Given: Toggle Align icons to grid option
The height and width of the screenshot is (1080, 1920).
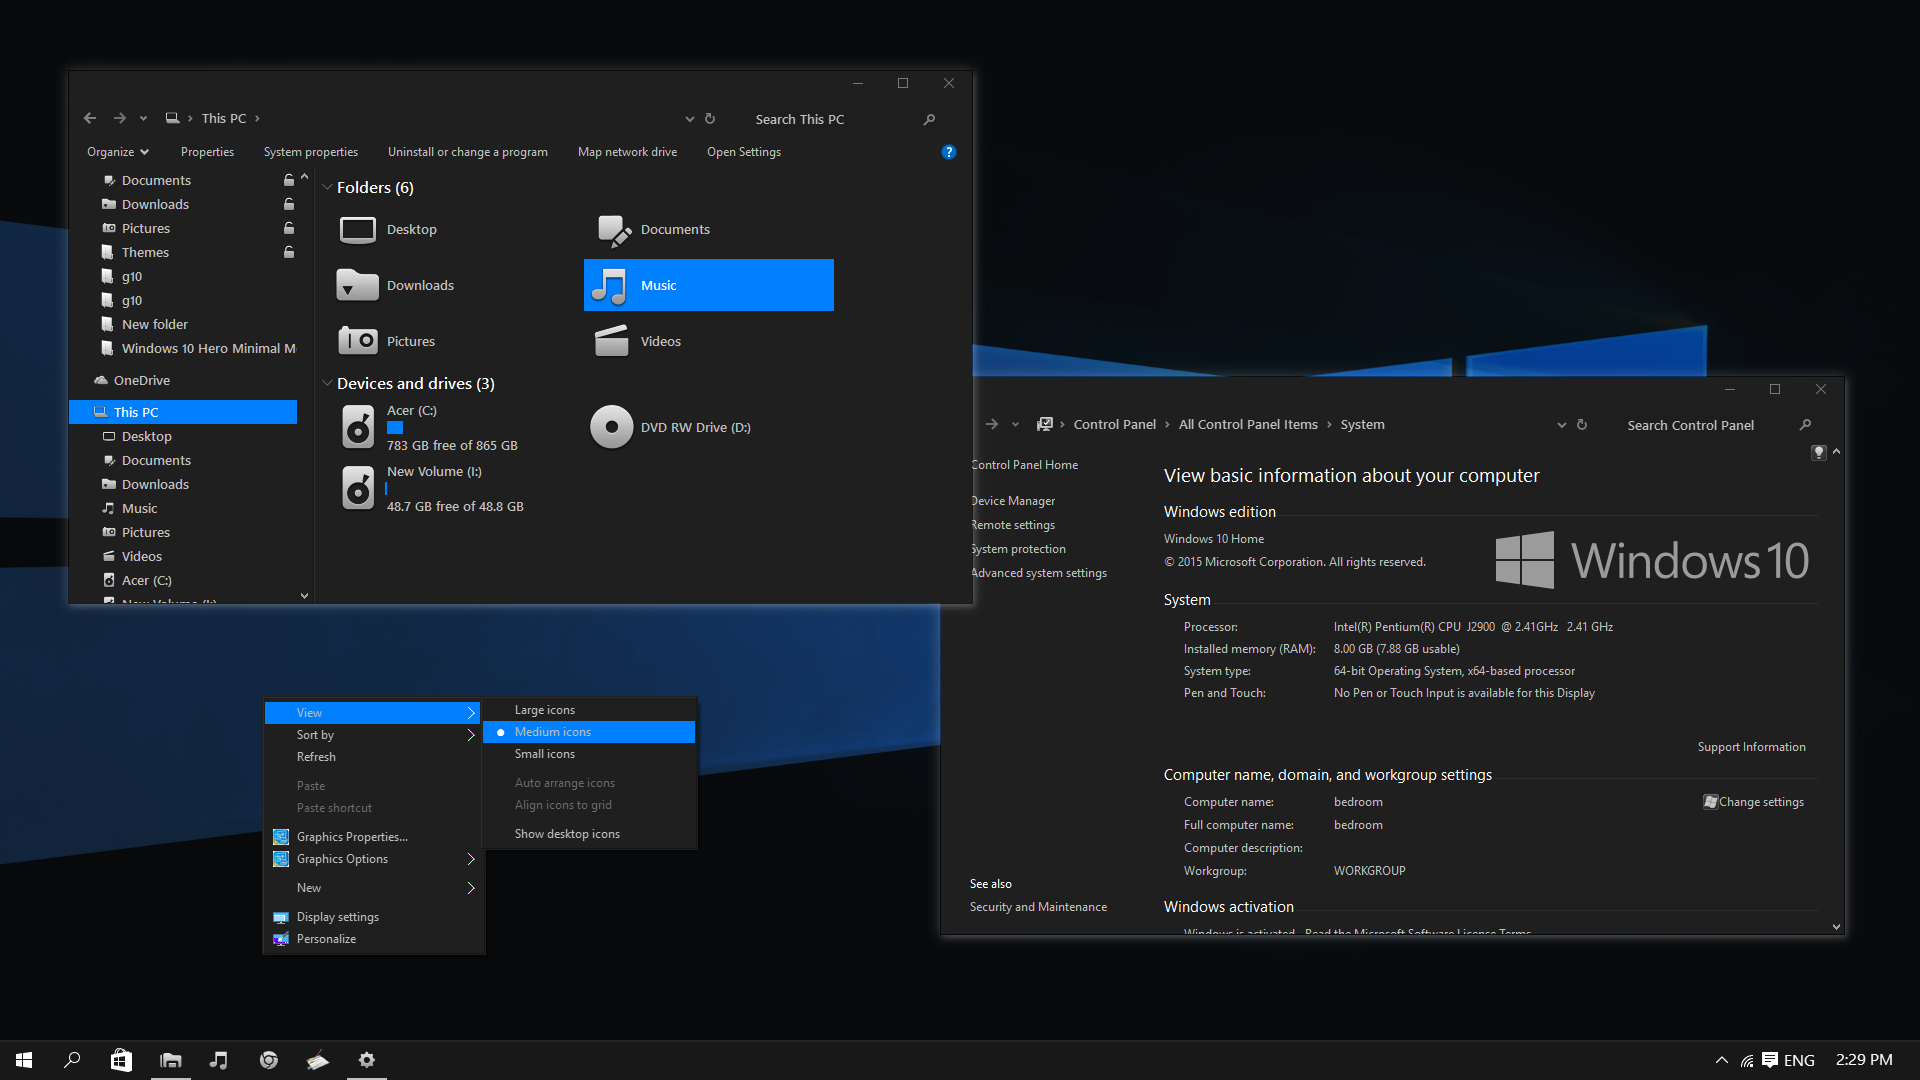Looking at the screenshot, I should coord(562,804).
